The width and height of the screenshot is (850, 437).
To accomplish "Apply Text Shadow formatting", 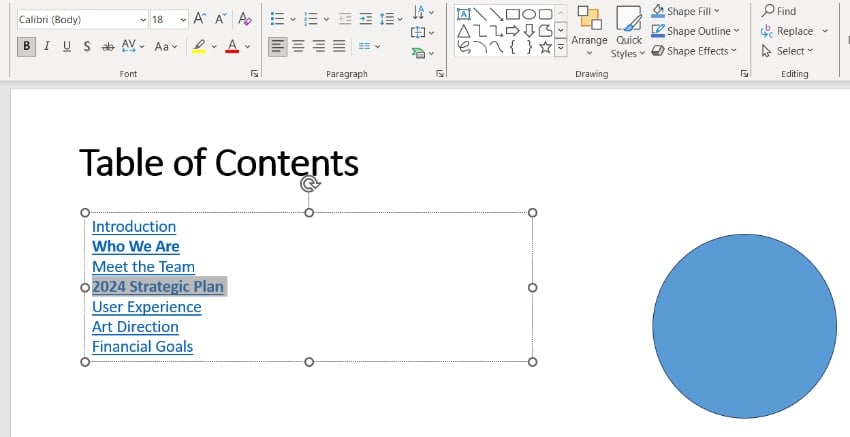I will [88, 46].
